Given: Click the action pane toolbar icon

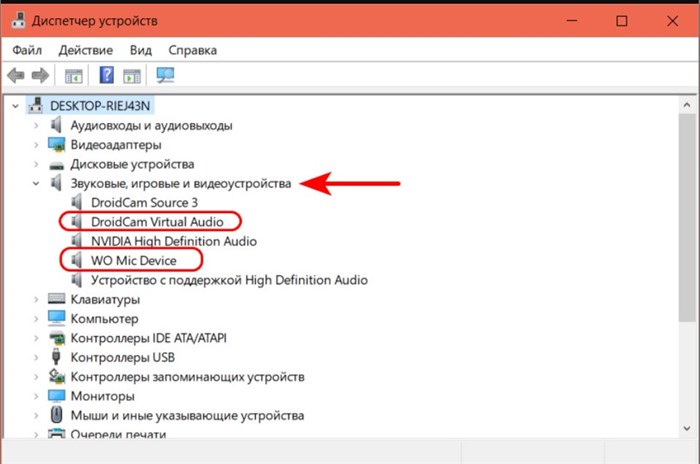Looking at the screenshot, I should point(132,76).
